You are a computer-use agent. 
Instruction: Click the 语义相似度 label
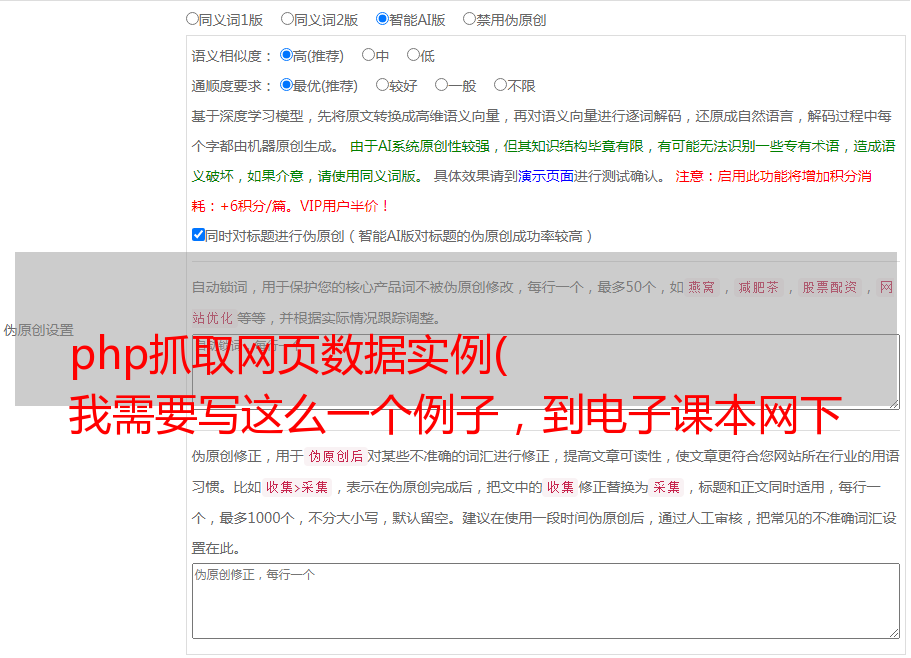pos(231,56)
